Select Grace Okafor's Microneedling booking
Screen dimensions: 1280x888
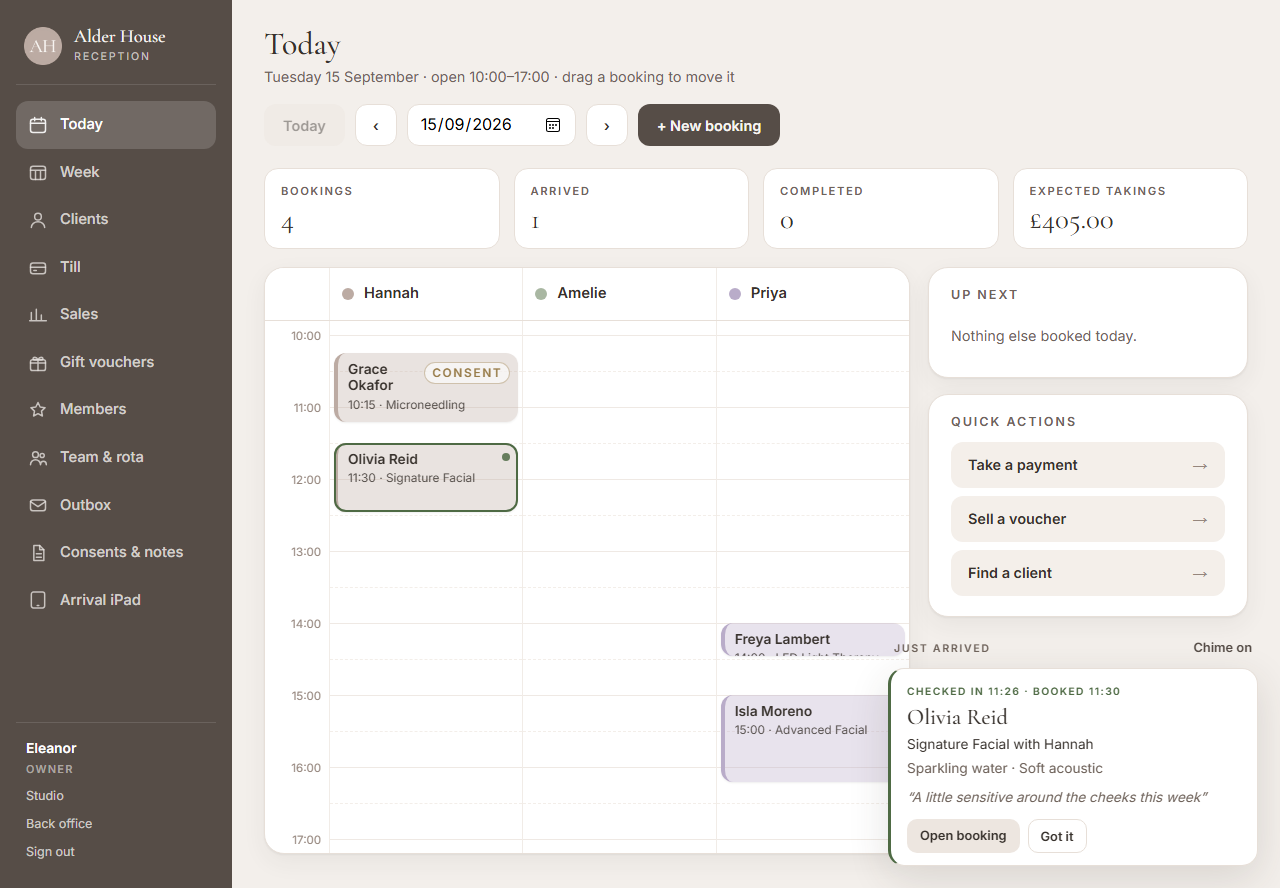point(426,387)
